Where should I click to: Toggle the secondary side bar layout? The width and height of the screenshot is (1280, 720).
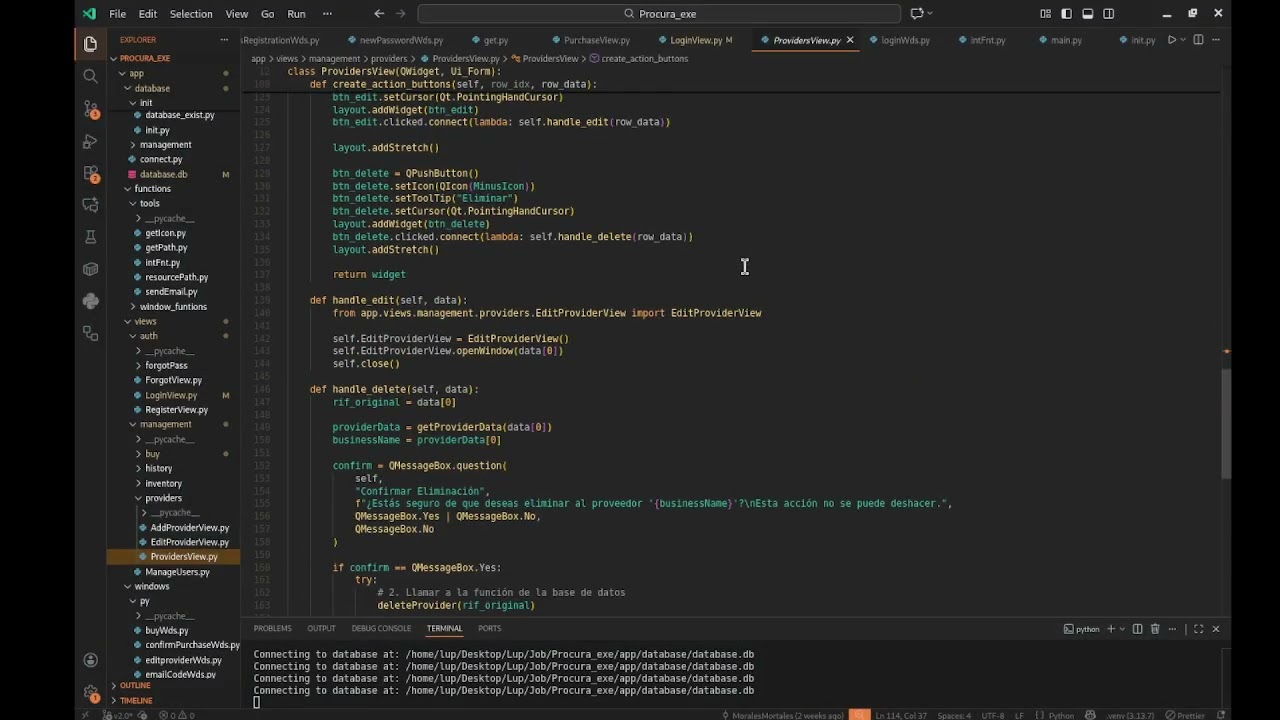(1108, 14)
